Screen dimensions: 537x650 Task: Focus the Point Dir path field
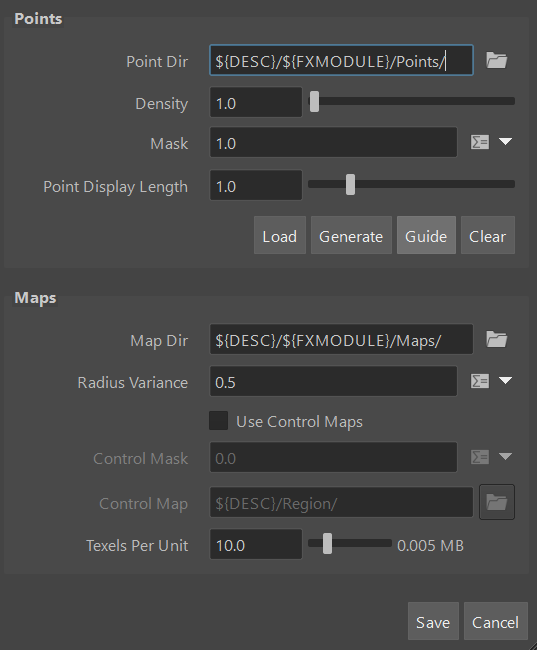(341, 60)
